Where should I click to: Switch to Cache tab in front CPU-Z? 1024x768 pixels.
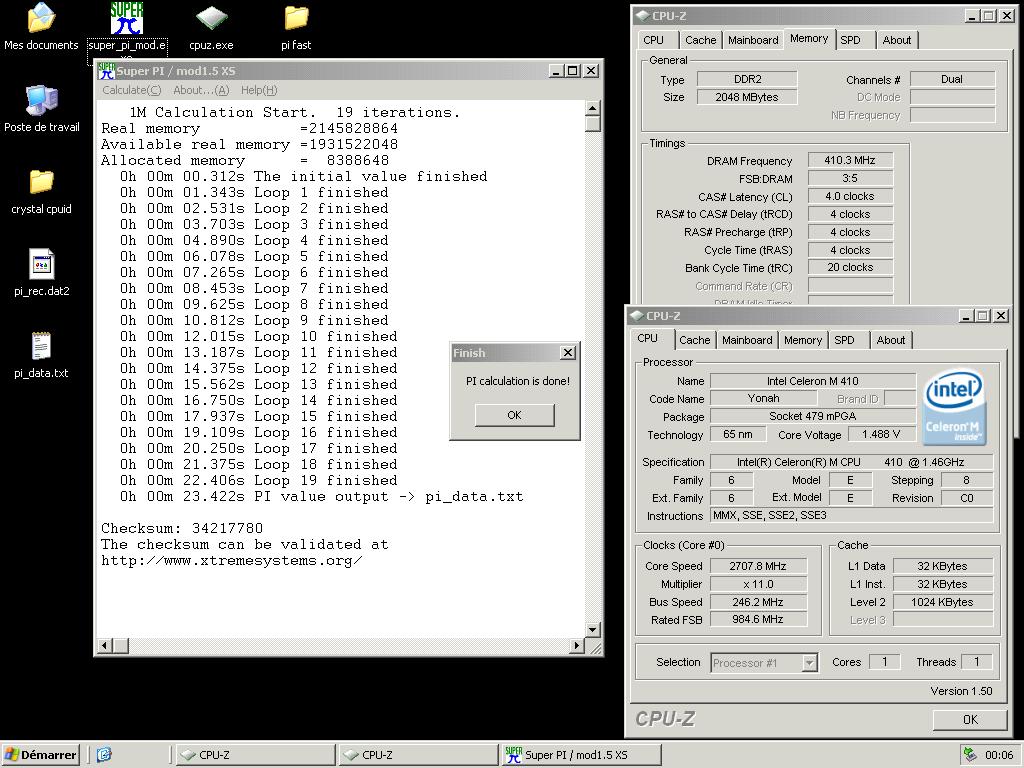point(694,340)
